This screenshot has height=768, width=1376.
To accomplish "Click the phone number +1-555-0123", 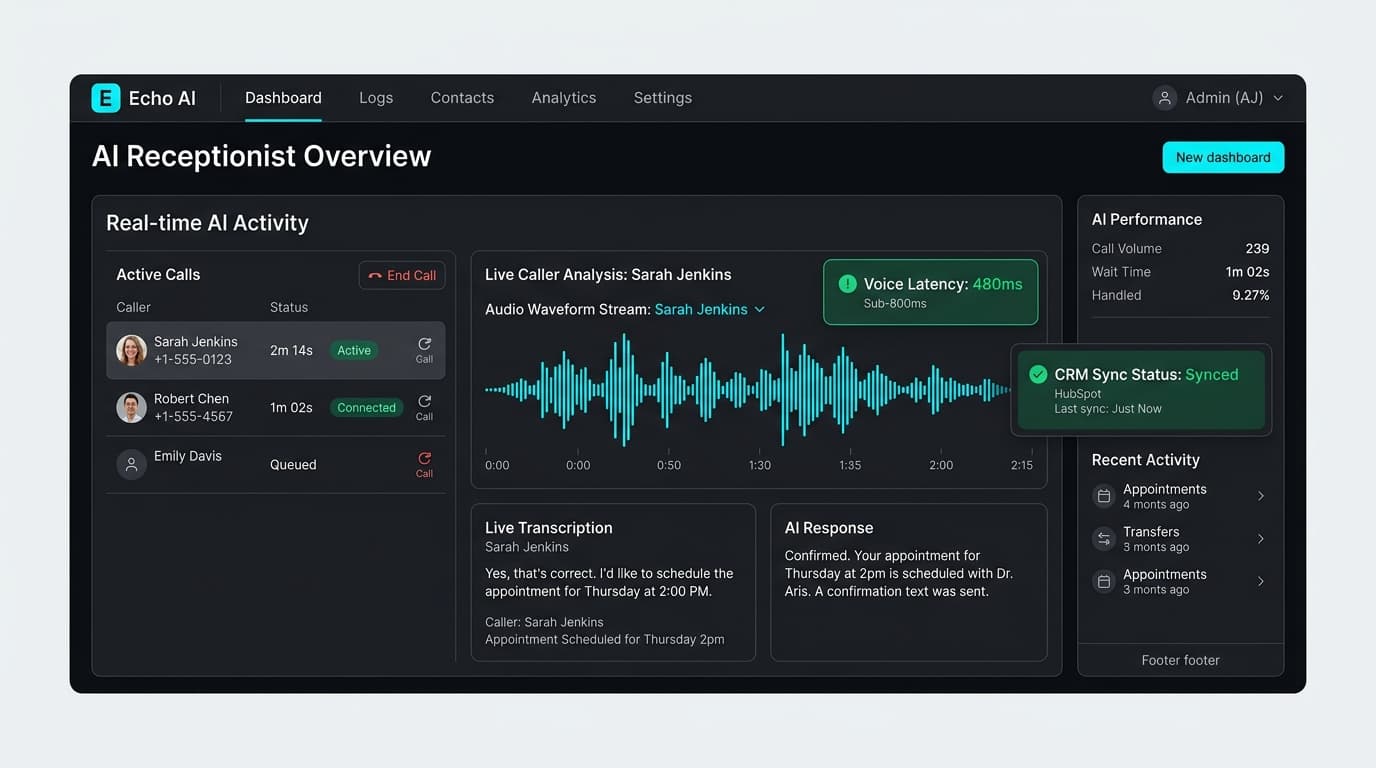I will (x=193, y=359).
